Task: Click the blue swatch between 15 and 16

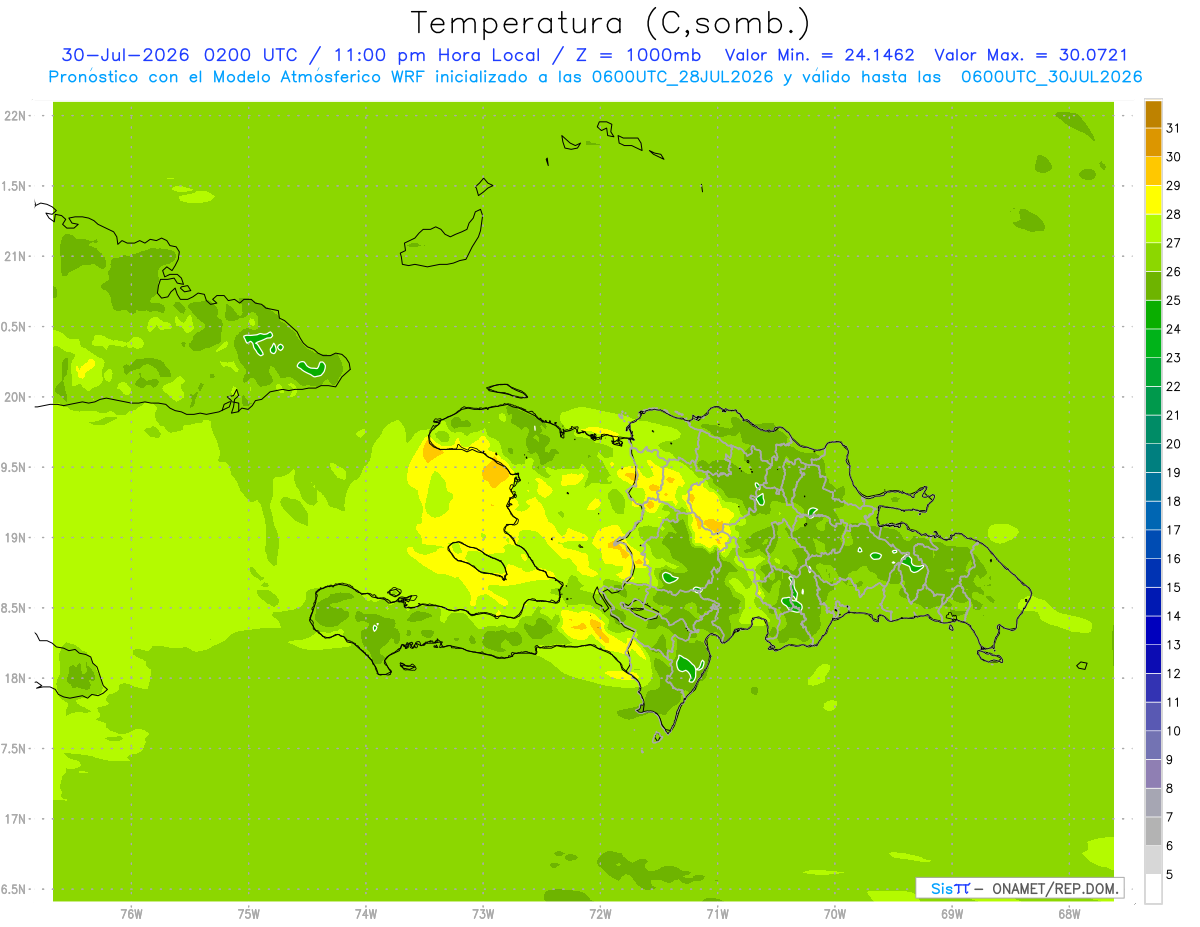Action: pos(1153,573)
